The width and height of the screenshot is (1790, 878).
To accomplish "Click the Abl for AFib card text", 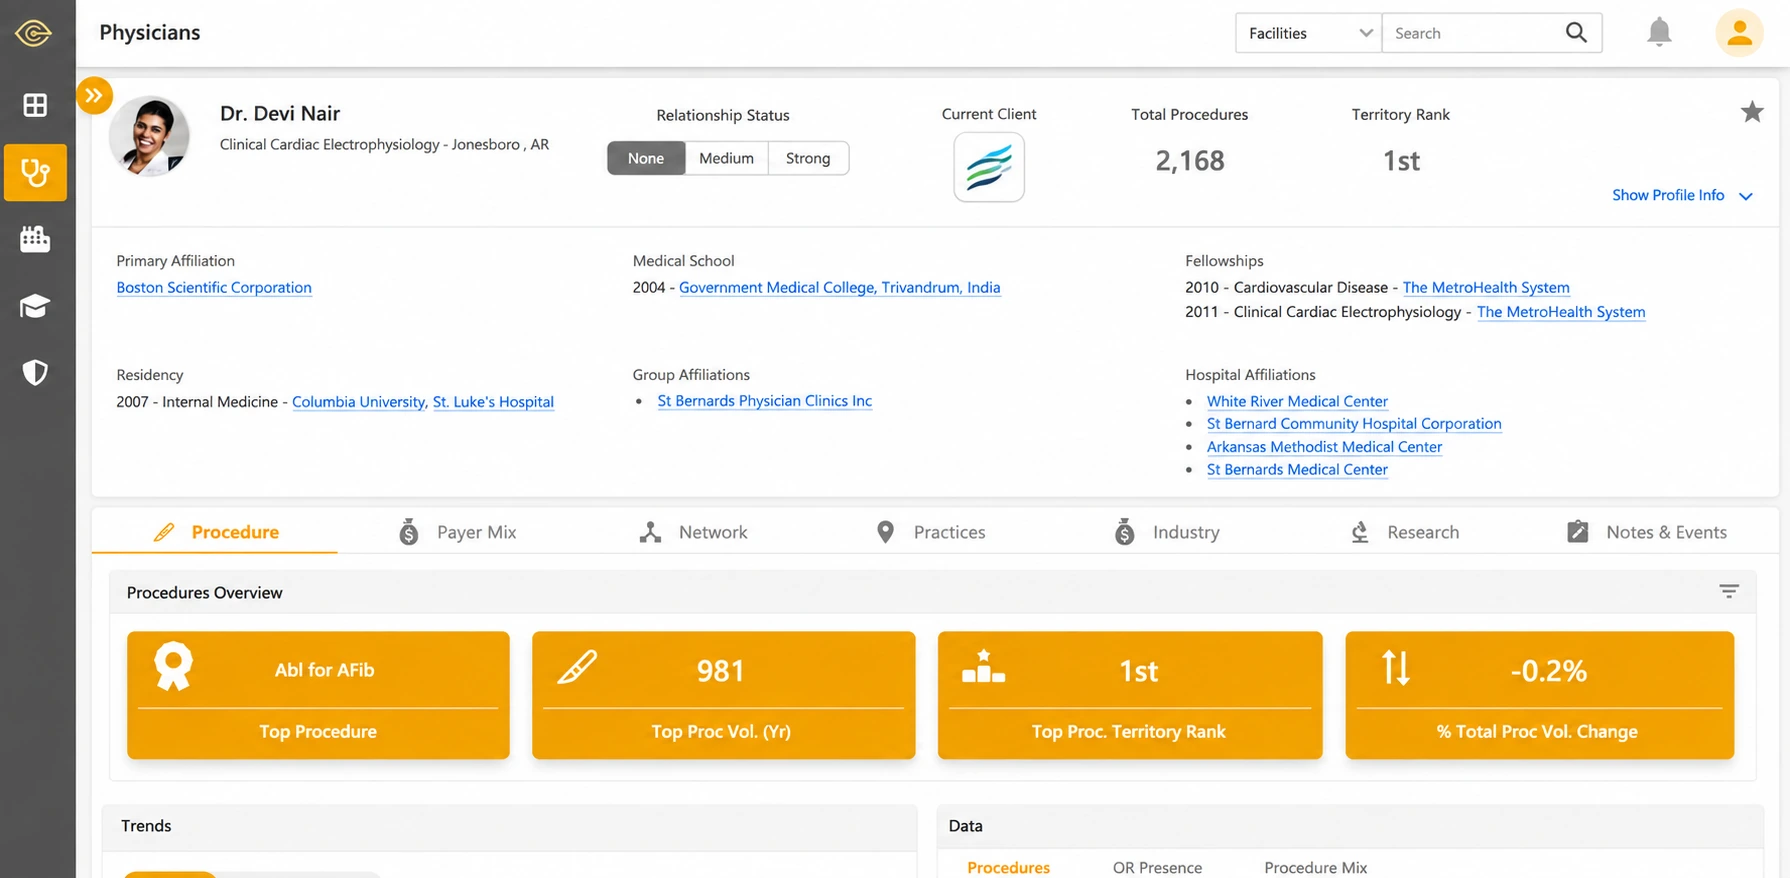I will 324,670.
